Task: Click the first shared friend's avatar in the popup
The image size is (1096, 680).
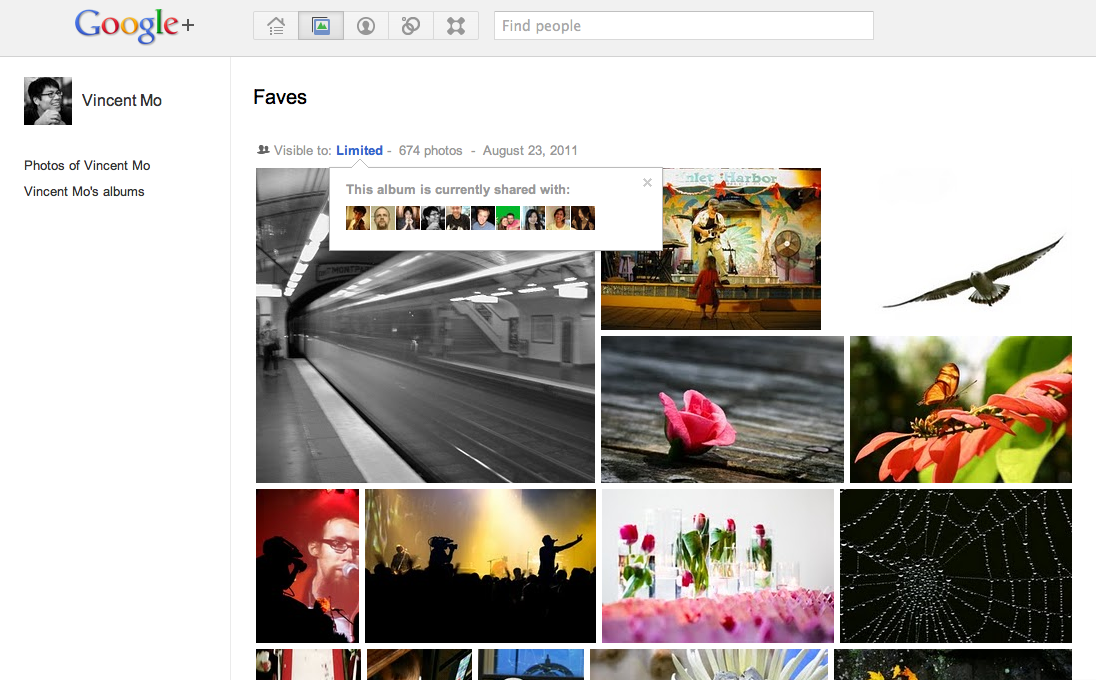Action: [x=358, y=217]
